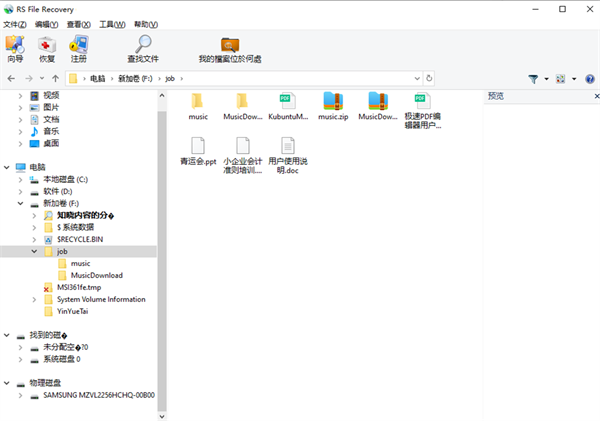This screenshot has width=600, height=421.
Task: Click the tree pane scrollbar thumb
Action: pos(162,262)
